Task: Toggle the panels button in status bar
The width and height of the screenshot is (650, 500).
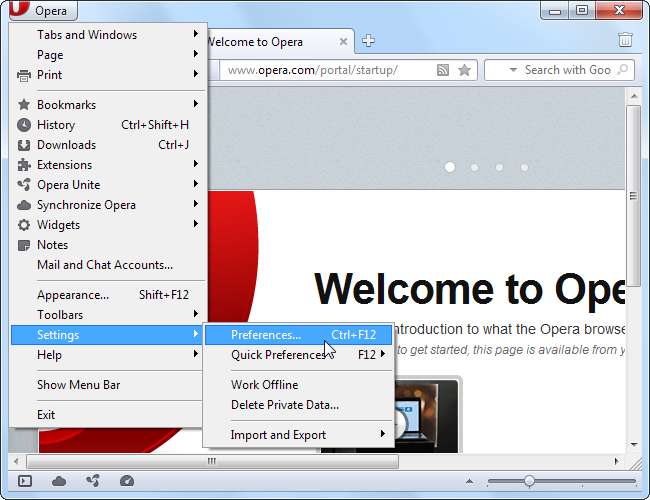Action: coord(25,481)
